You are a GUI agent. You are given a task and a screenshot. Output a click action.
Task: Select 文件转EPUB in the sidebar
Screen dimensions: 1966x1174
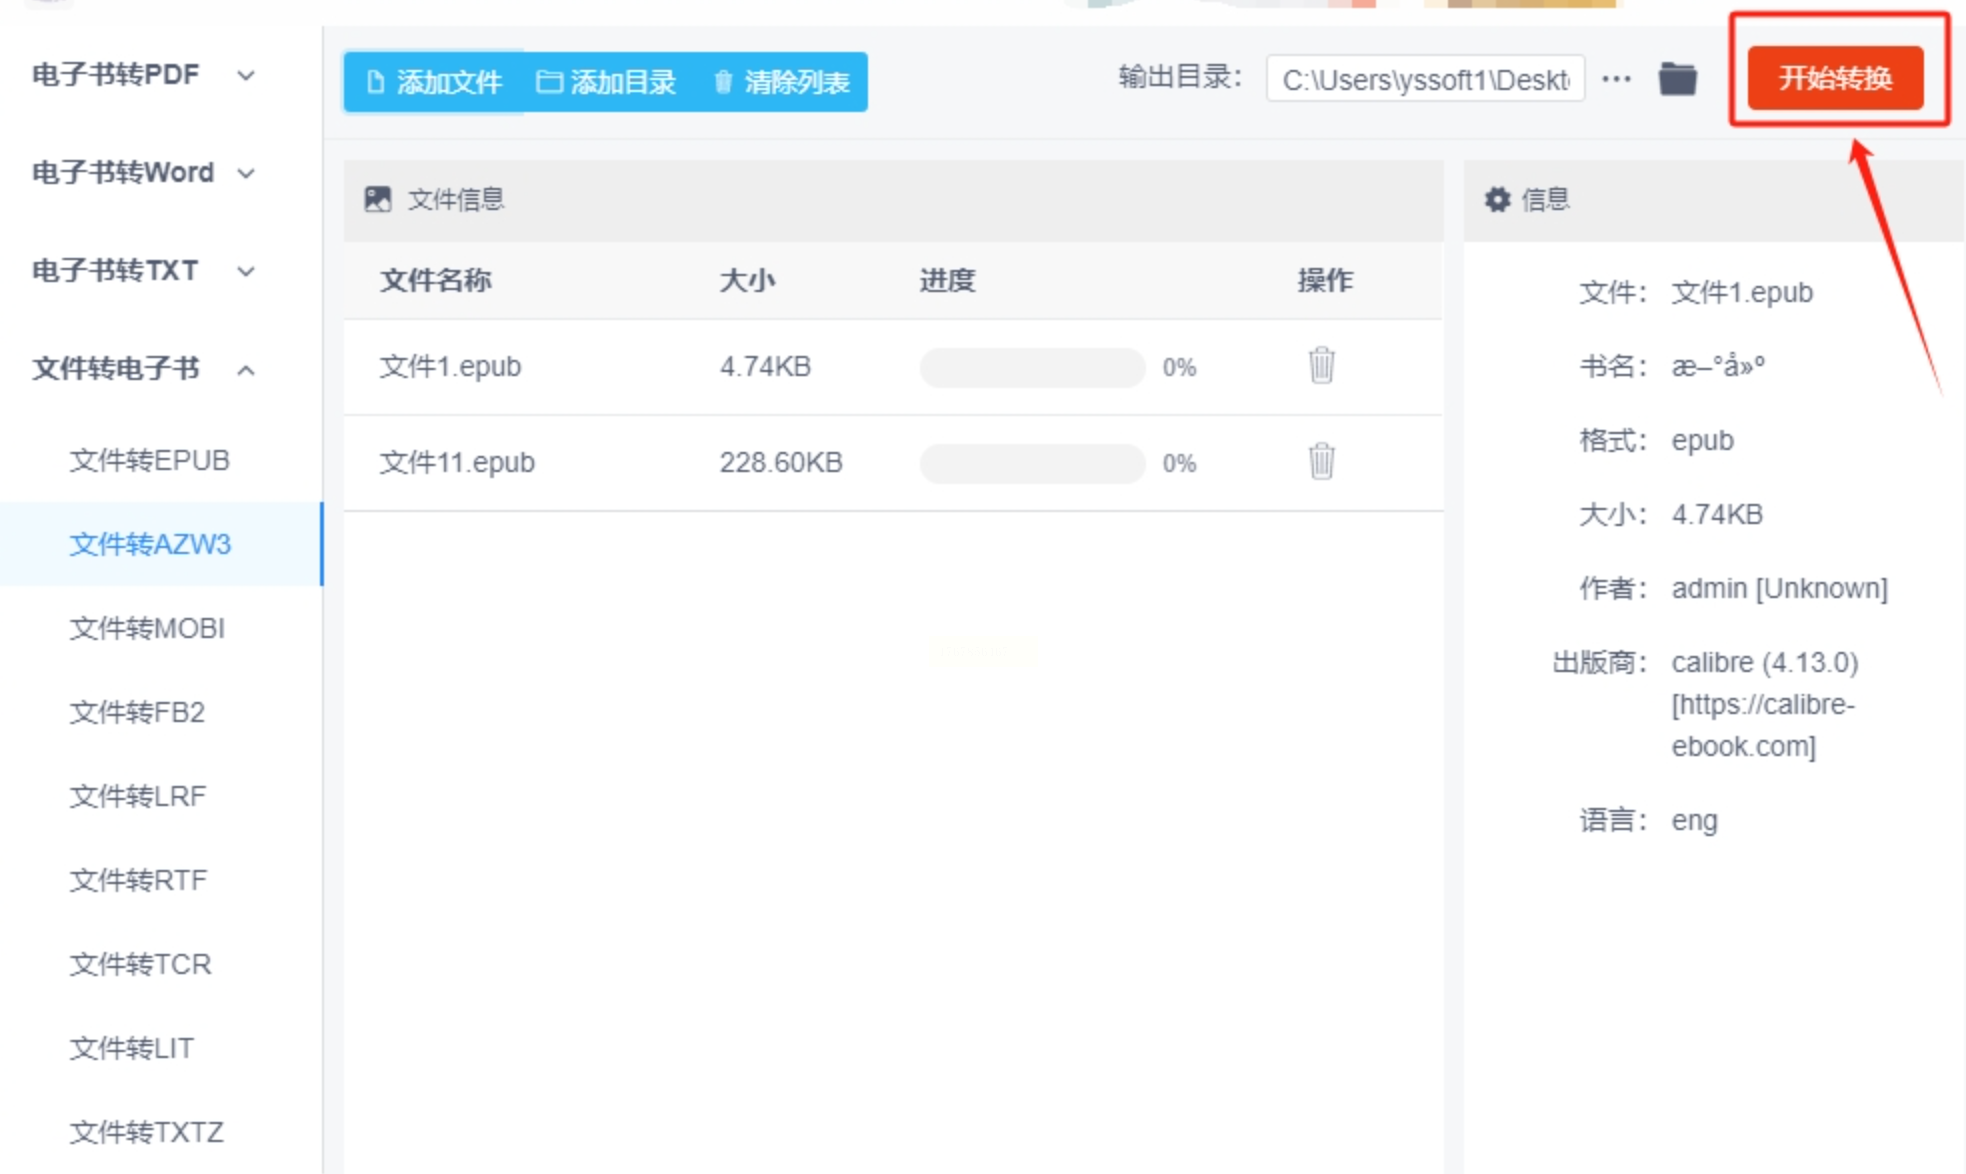pyautogui.click(x=150, y=460)
